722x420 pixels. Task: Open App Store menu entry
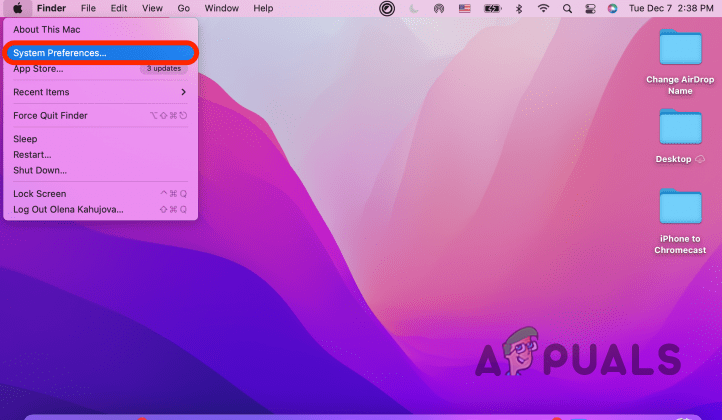coord(100,69)
